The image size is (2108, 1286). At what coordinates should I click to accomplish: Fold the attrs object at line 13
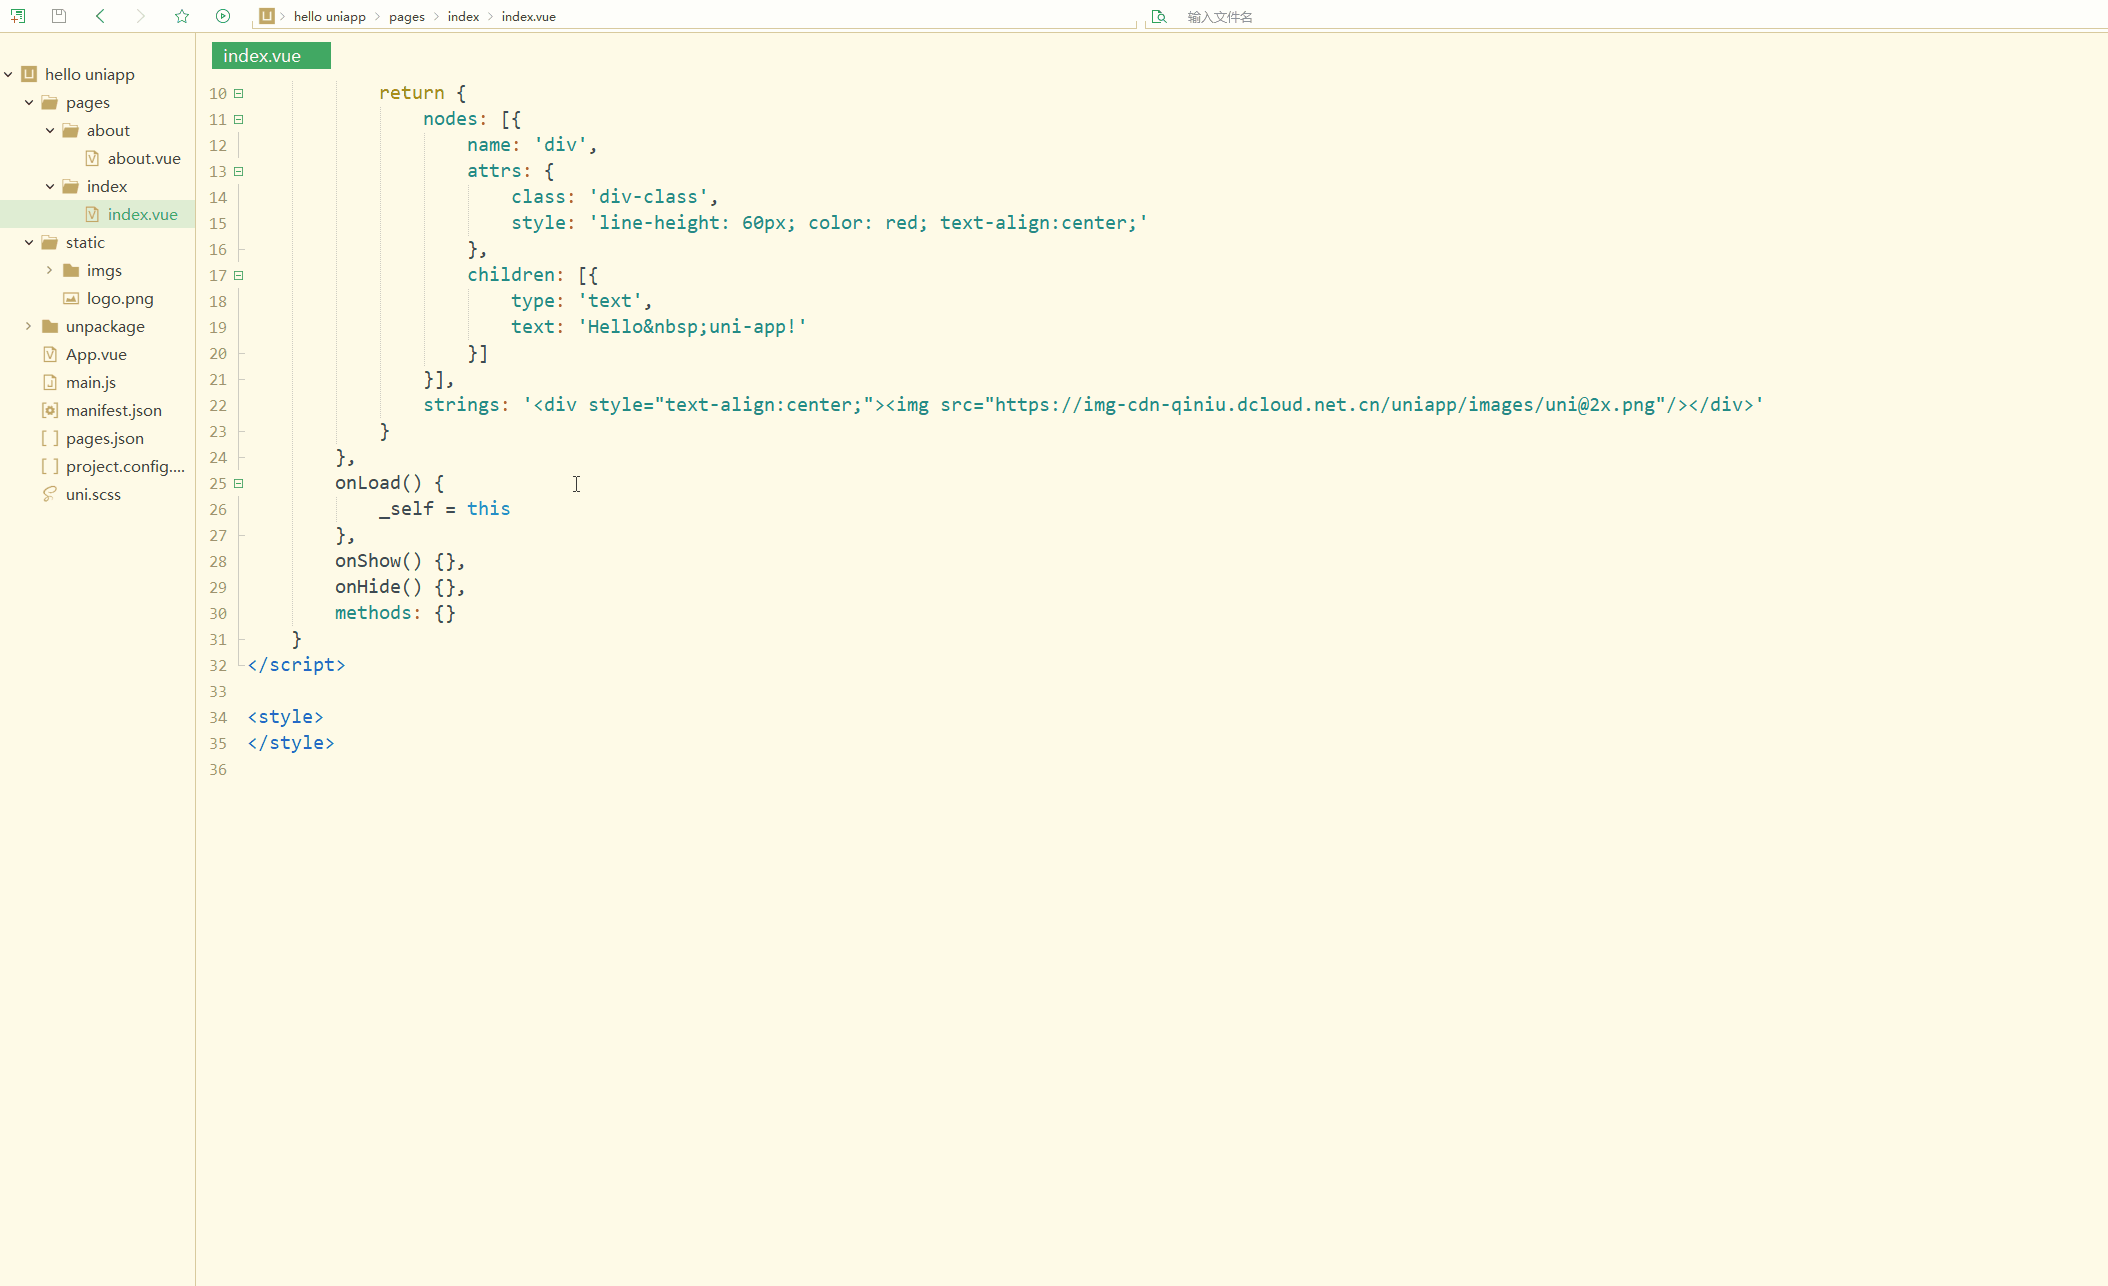pos(239,171)
